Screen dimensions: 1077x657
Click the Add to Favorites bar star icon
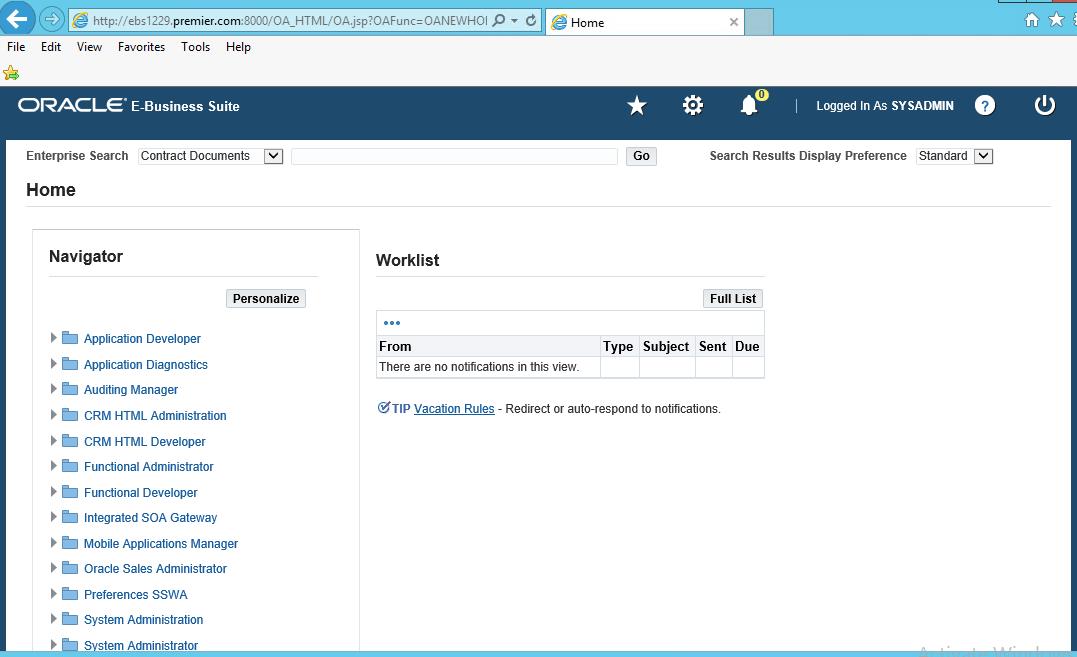point(11,73)
